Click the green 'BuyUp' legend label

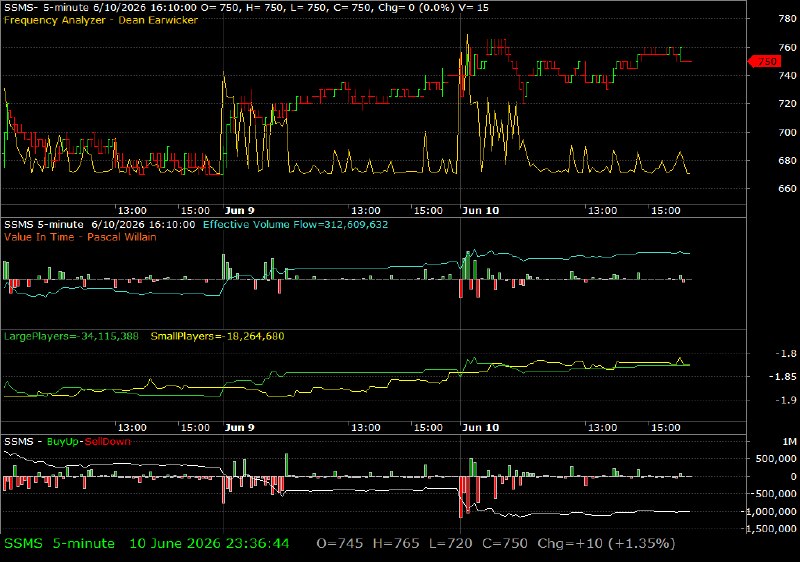(x=63, y=442)
